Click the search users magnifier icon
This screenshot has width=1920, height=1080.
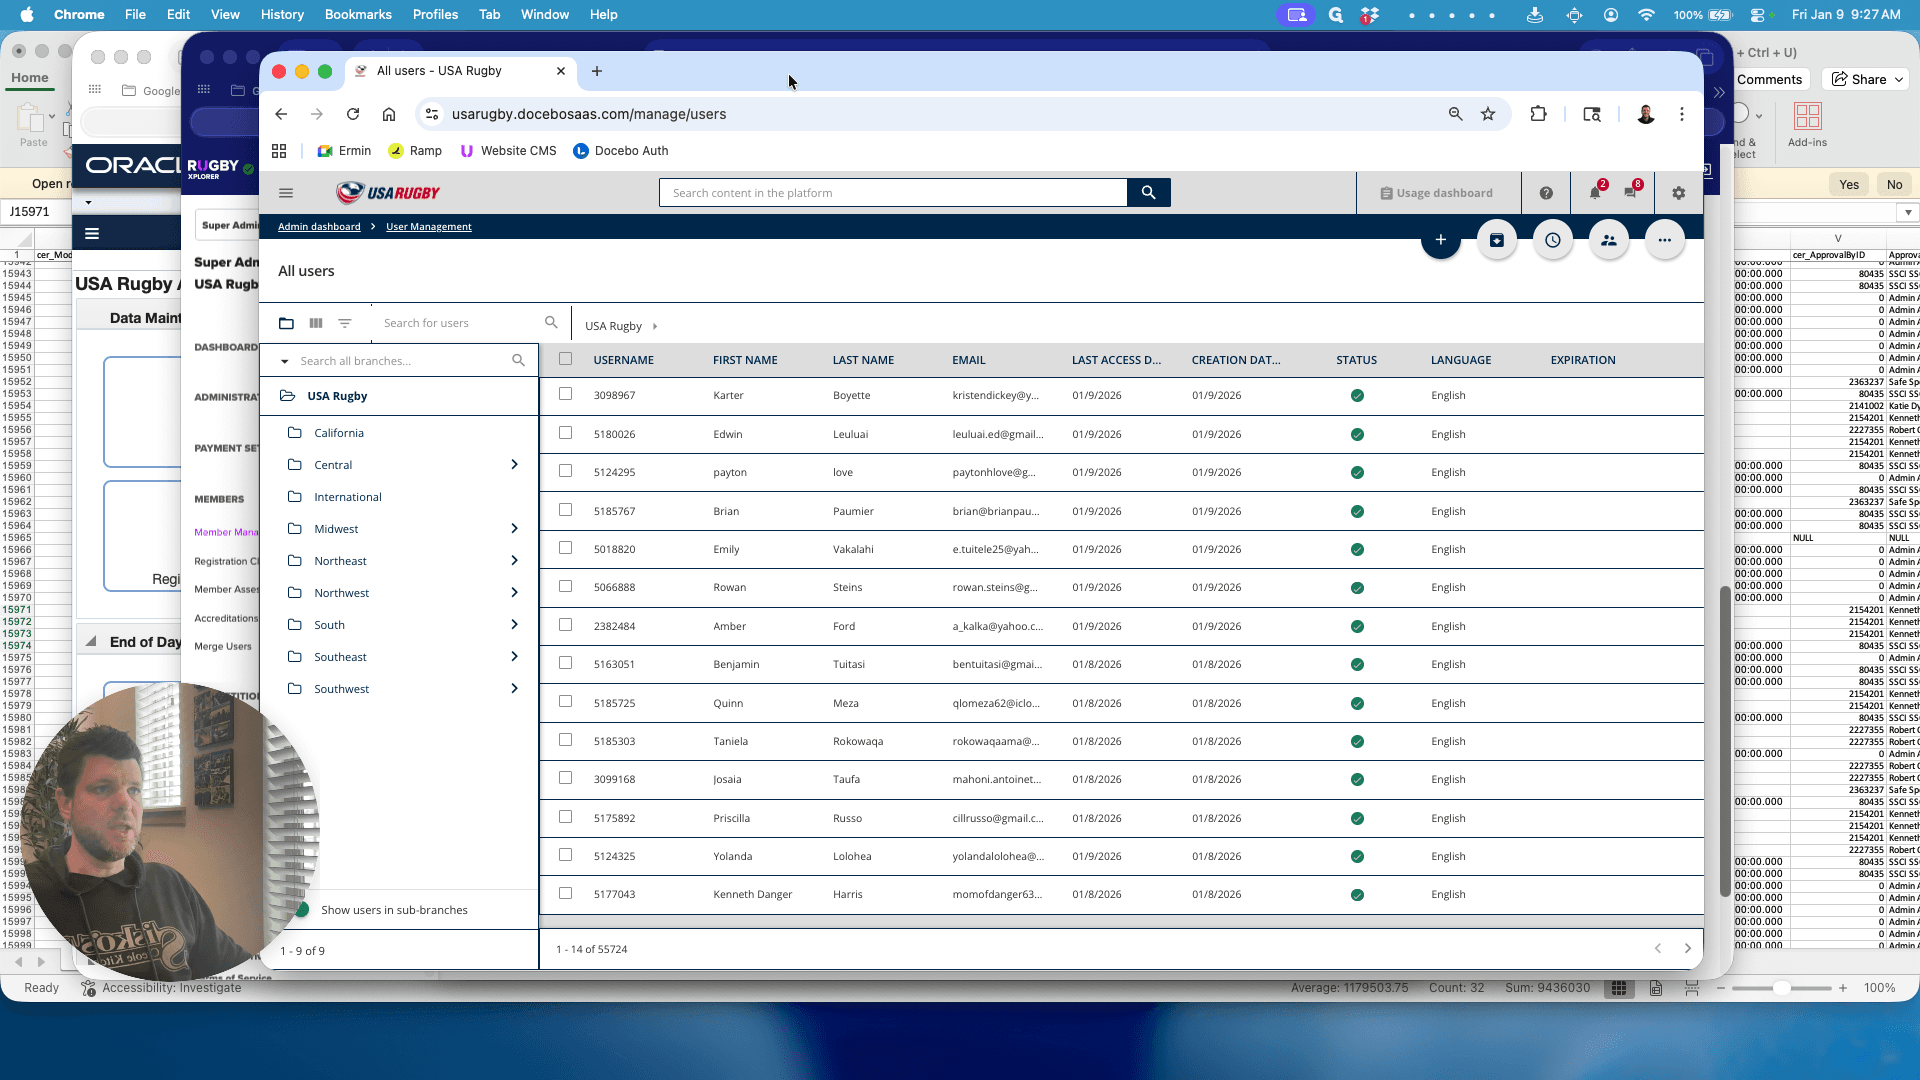551,322
